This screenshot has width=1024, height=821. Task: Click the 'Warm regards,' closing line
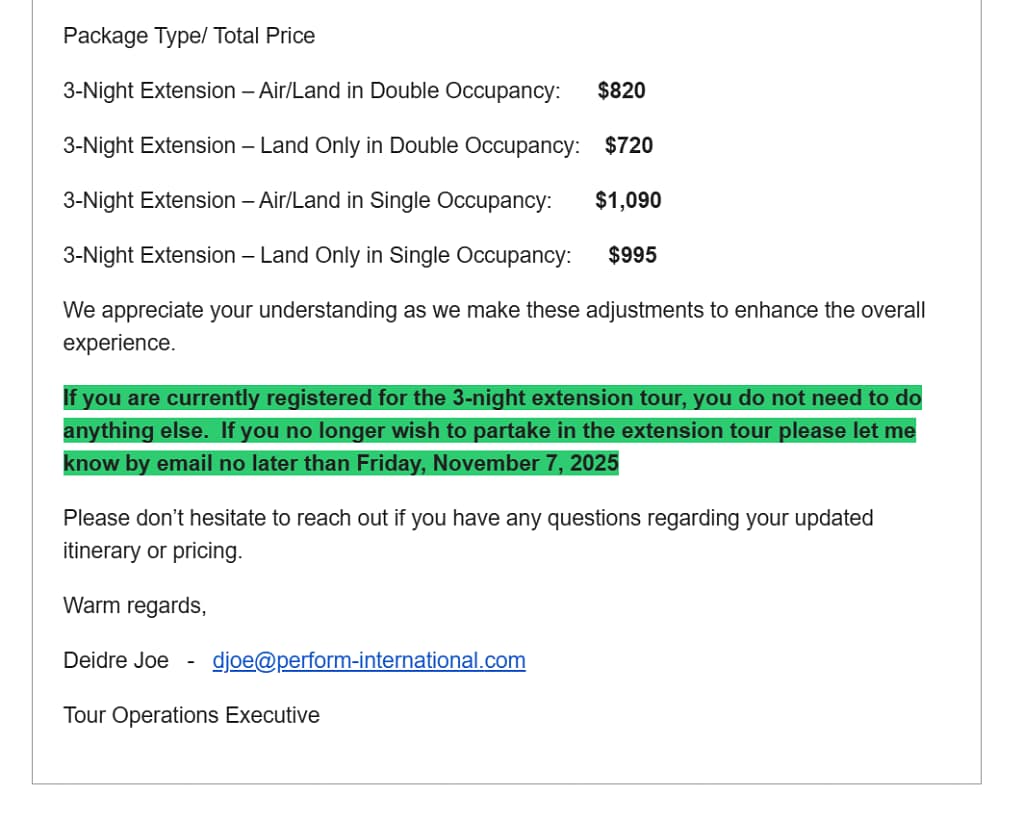click(x=134, y=606)
